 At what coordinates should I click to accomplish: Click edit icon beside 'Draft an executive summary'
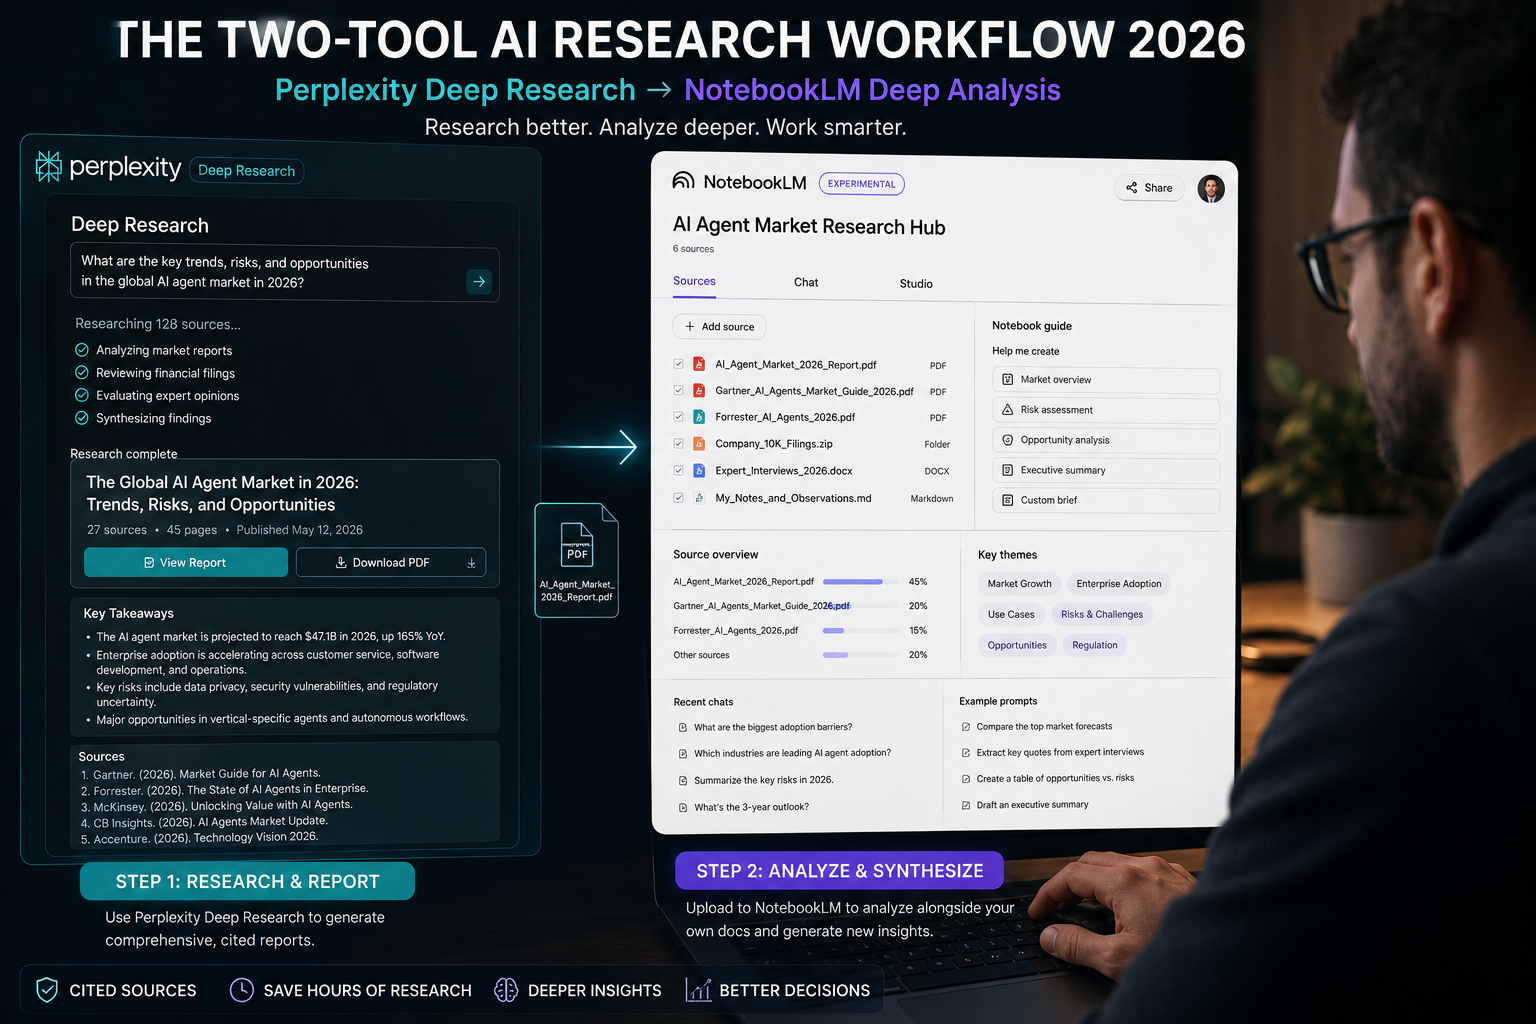(966, 805)
